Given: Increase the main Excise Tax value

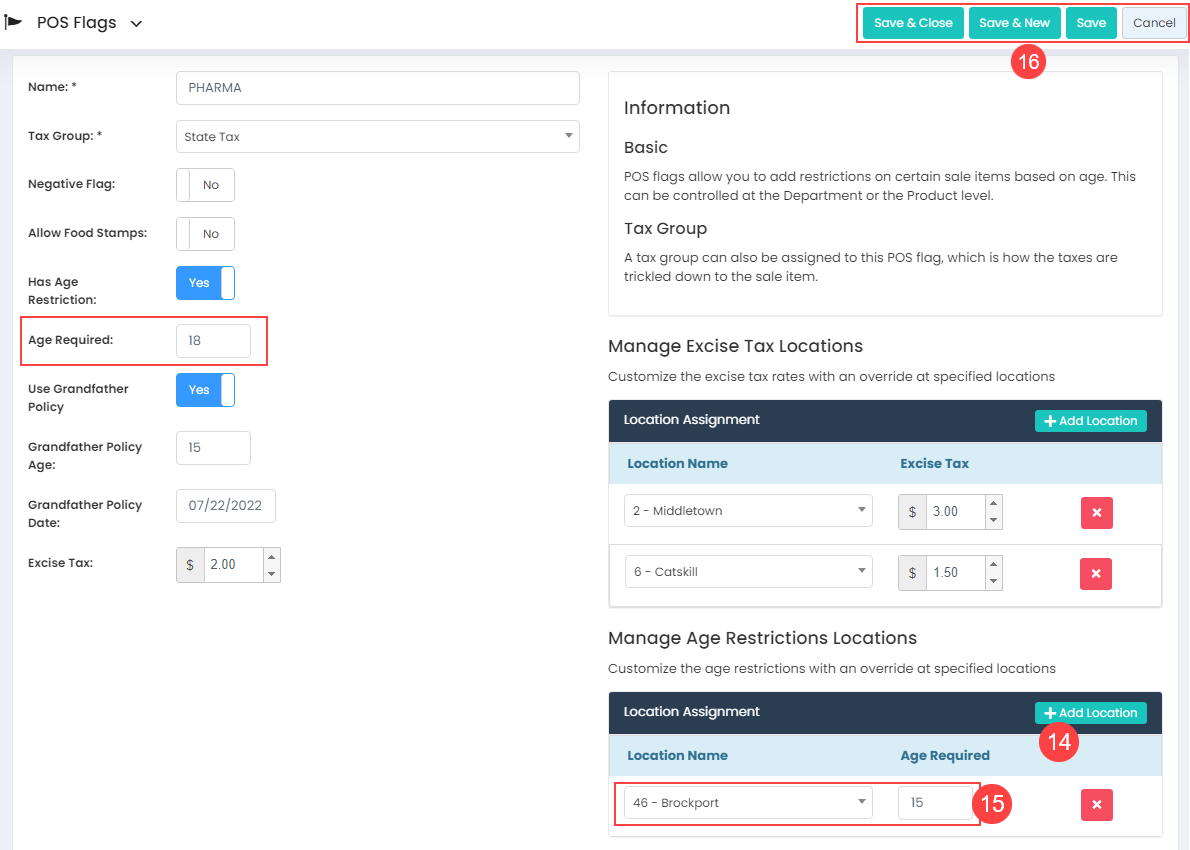Looking at the screenshot, I should (271, 556).
